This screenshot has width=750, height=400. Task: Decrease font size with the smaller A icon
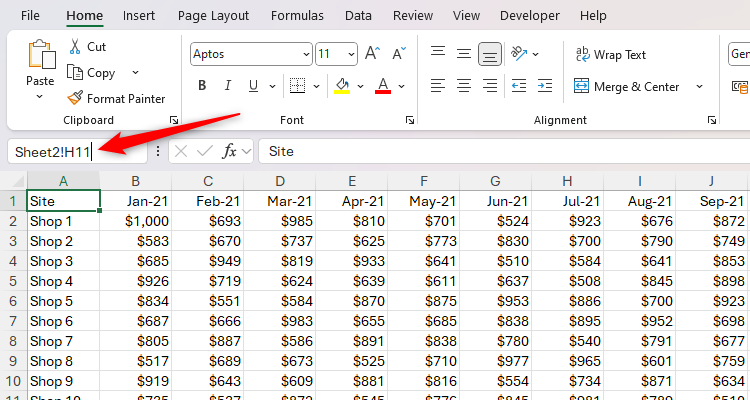[398, 53]
